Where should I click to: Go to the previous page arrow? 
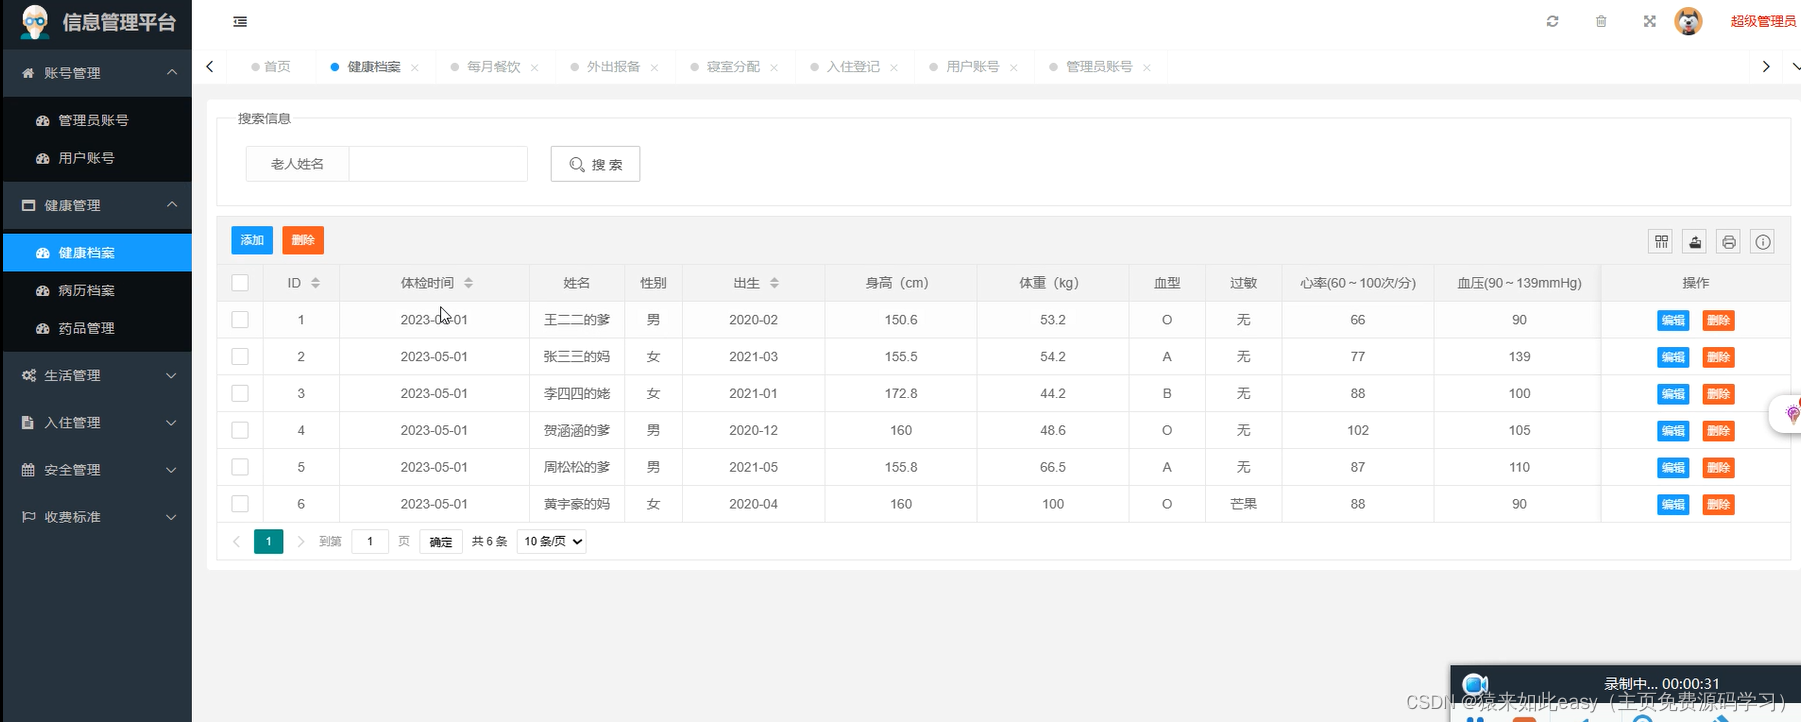coord(236,541)
